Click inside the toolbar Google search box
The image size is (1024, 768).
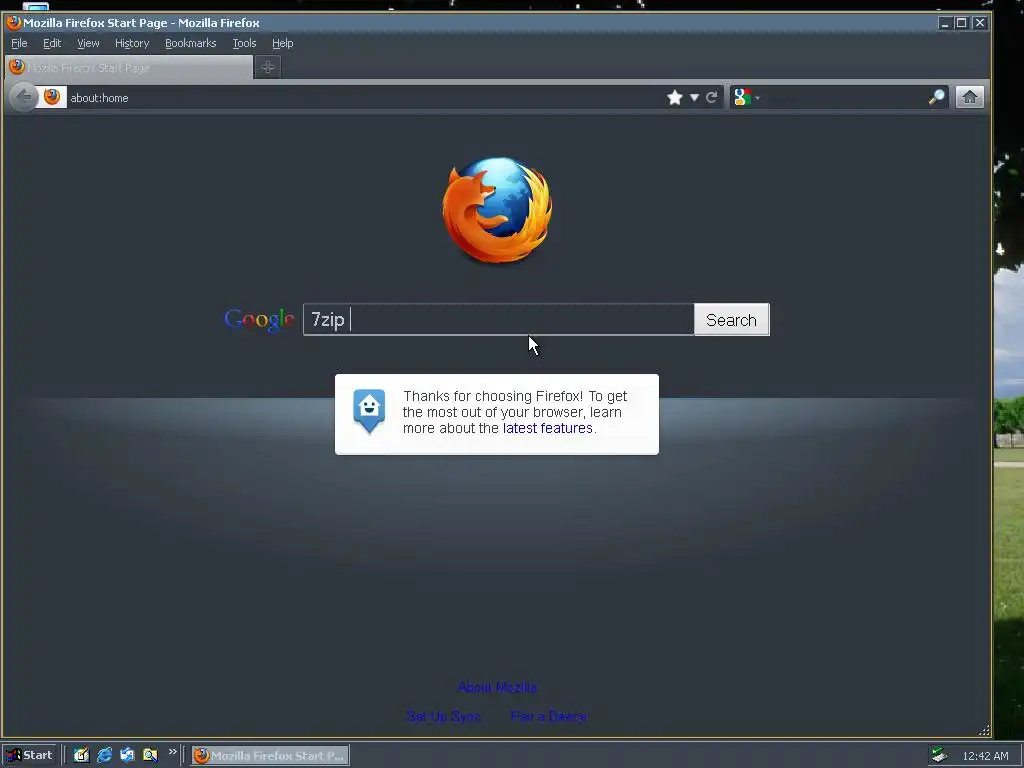[x=842, y=97]
